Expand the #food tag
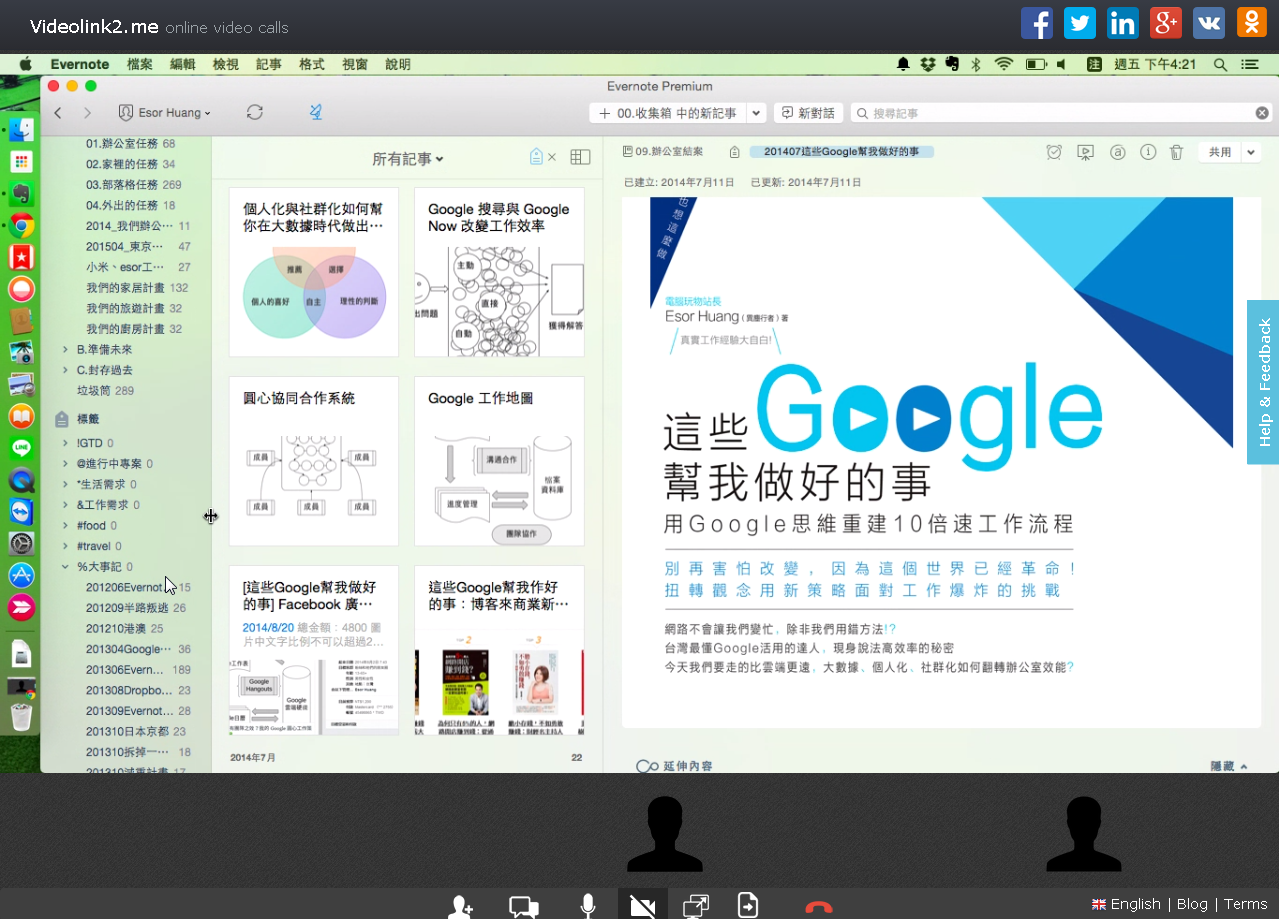This screenshot has width=1279, height=919. 65,525
